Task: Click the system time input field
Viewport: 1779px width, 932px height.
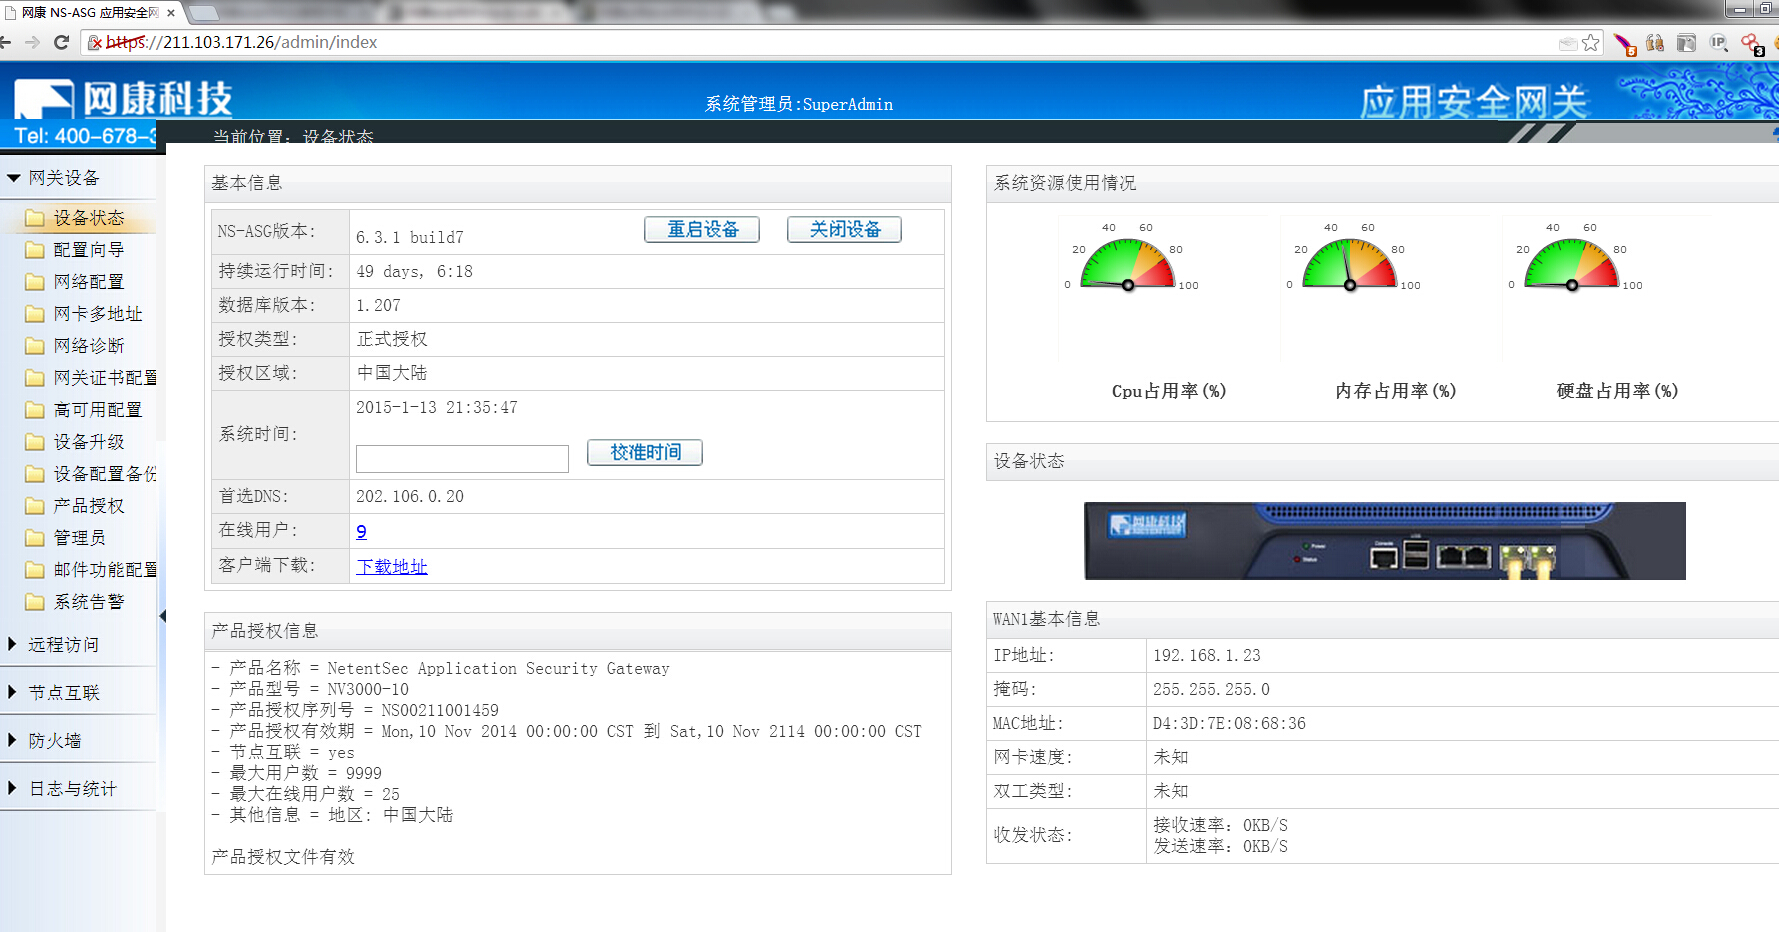Action: pyautogui.click(x=462, y=459)
